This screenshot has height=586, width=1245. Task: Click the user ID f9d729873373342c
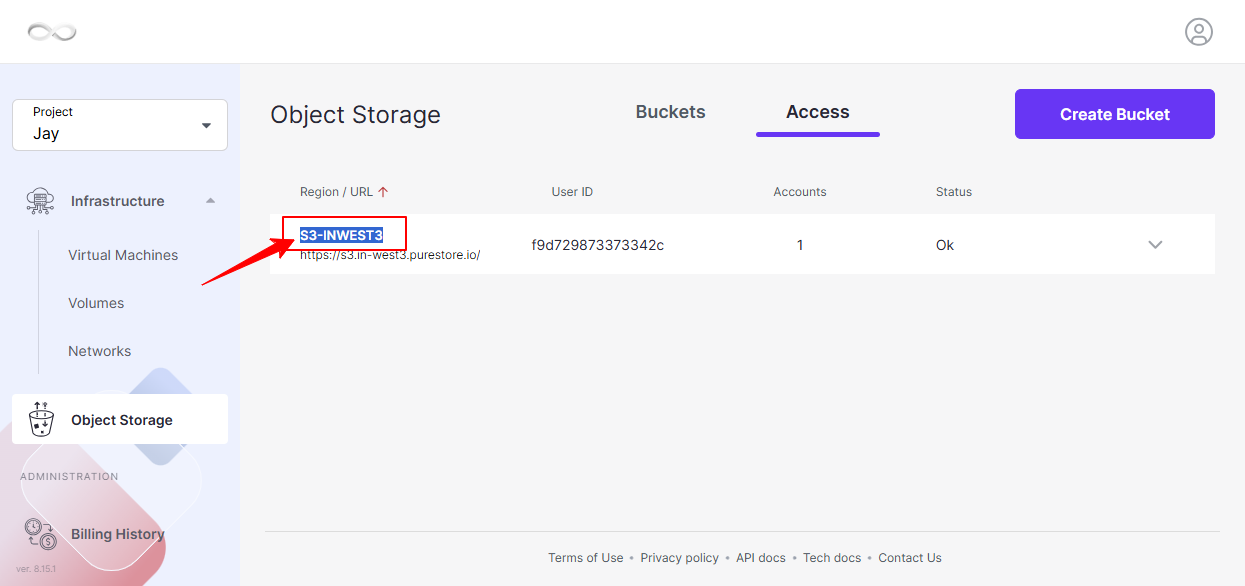pyautogui.click(x=598, y=245)
